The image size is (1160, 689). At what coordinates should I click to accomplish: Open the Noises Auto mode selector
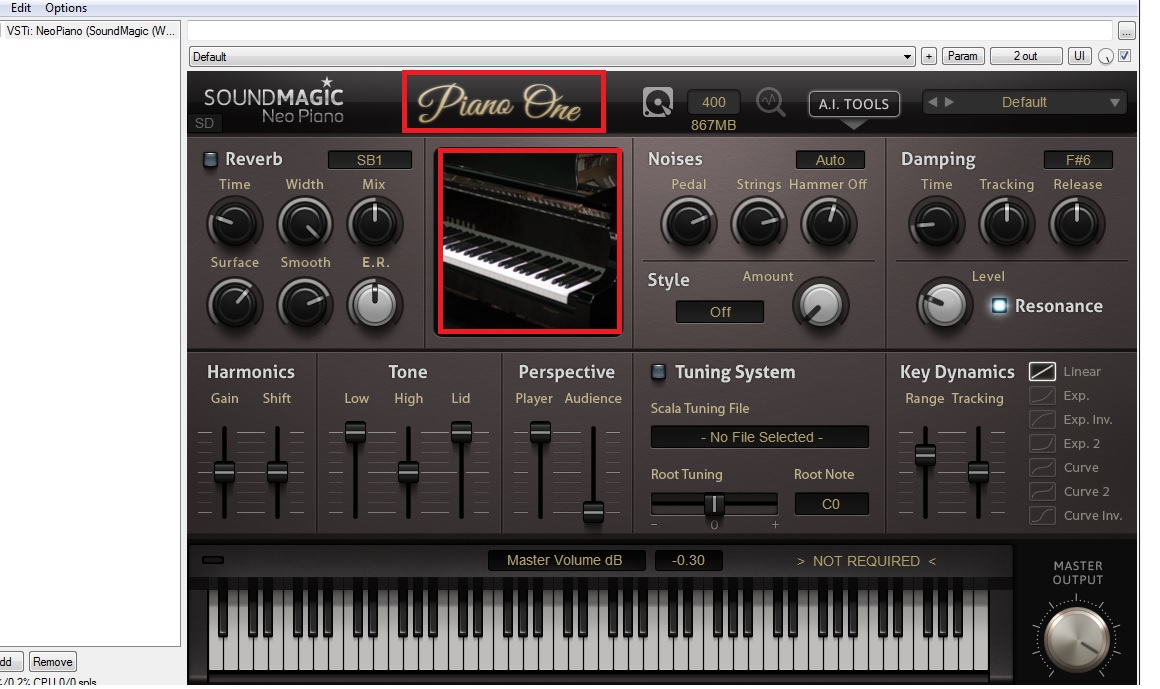[830, 160]
